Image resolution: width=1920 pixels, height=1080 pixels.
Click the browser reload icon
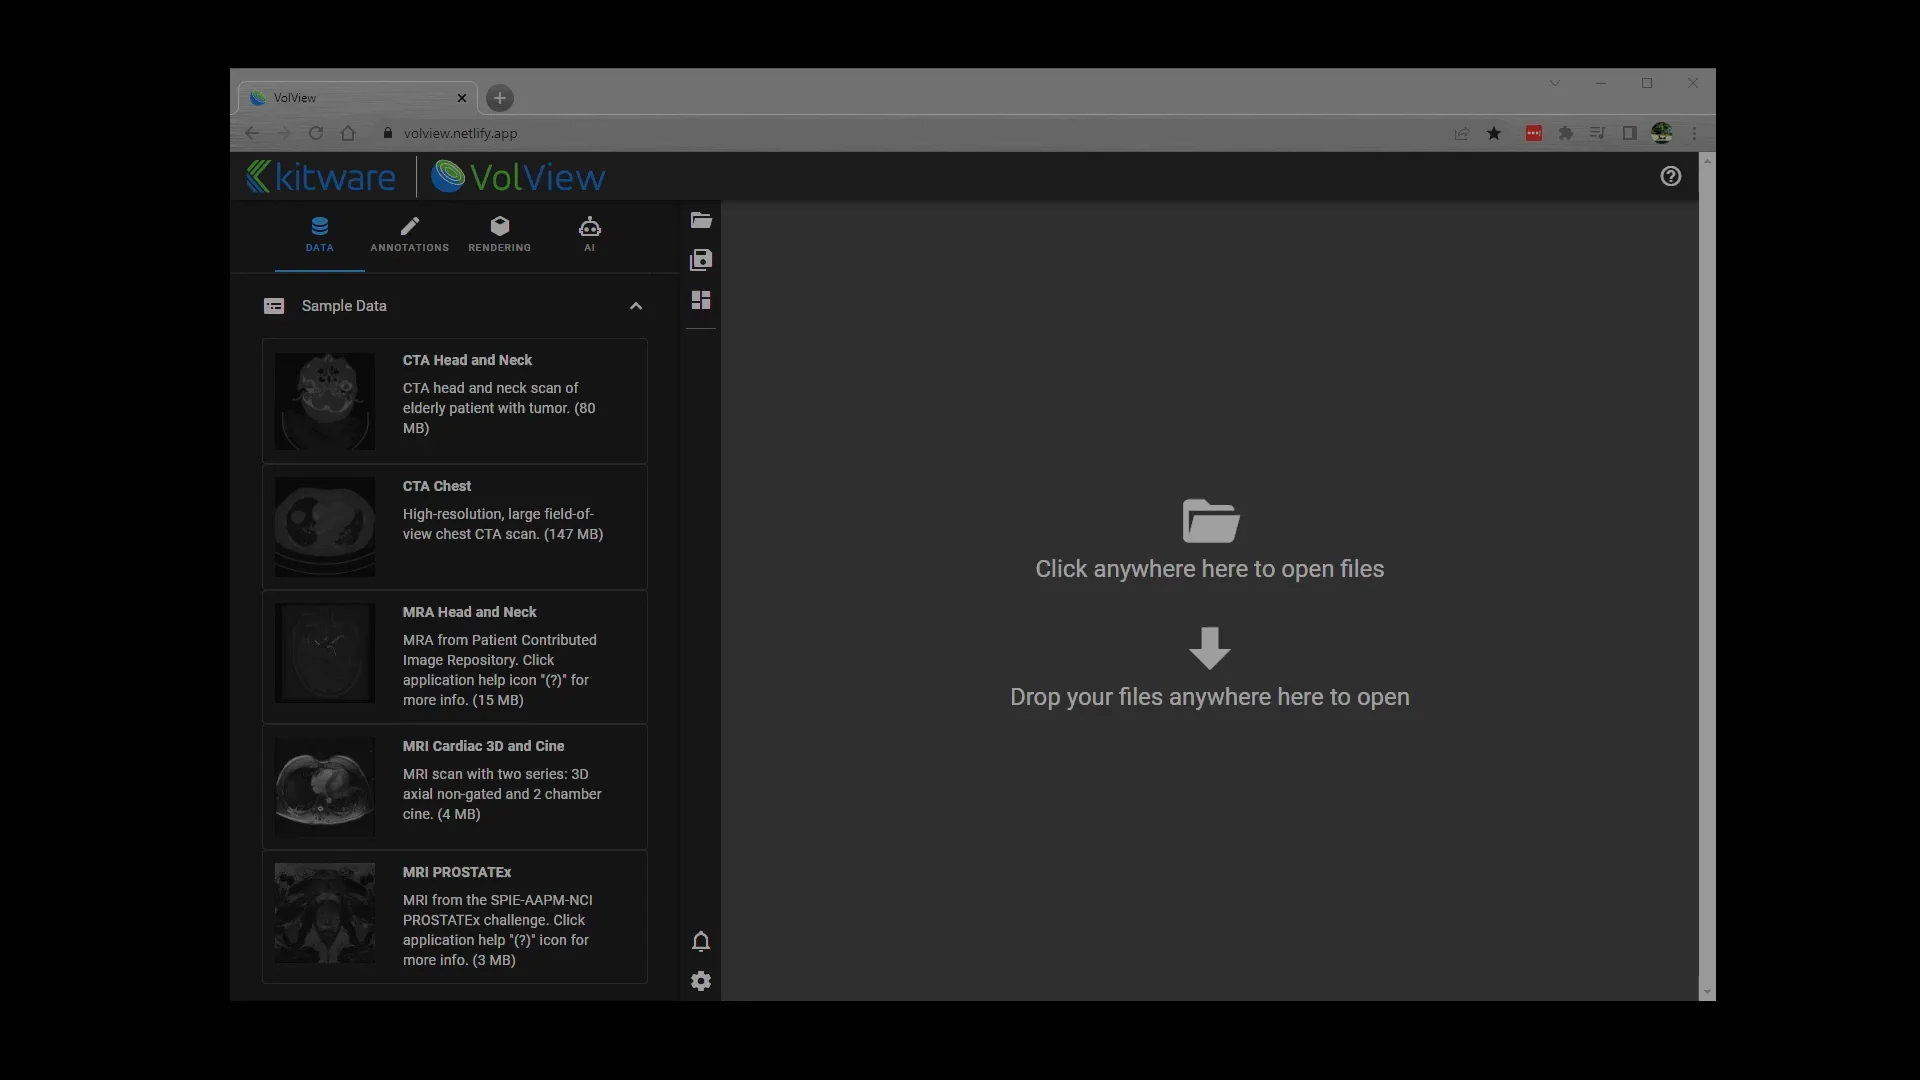point(316,133)
